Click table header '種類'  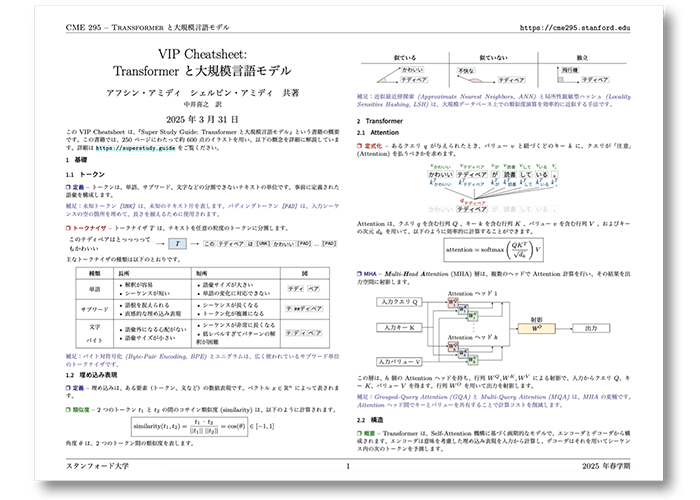click(x=95, y=273)
